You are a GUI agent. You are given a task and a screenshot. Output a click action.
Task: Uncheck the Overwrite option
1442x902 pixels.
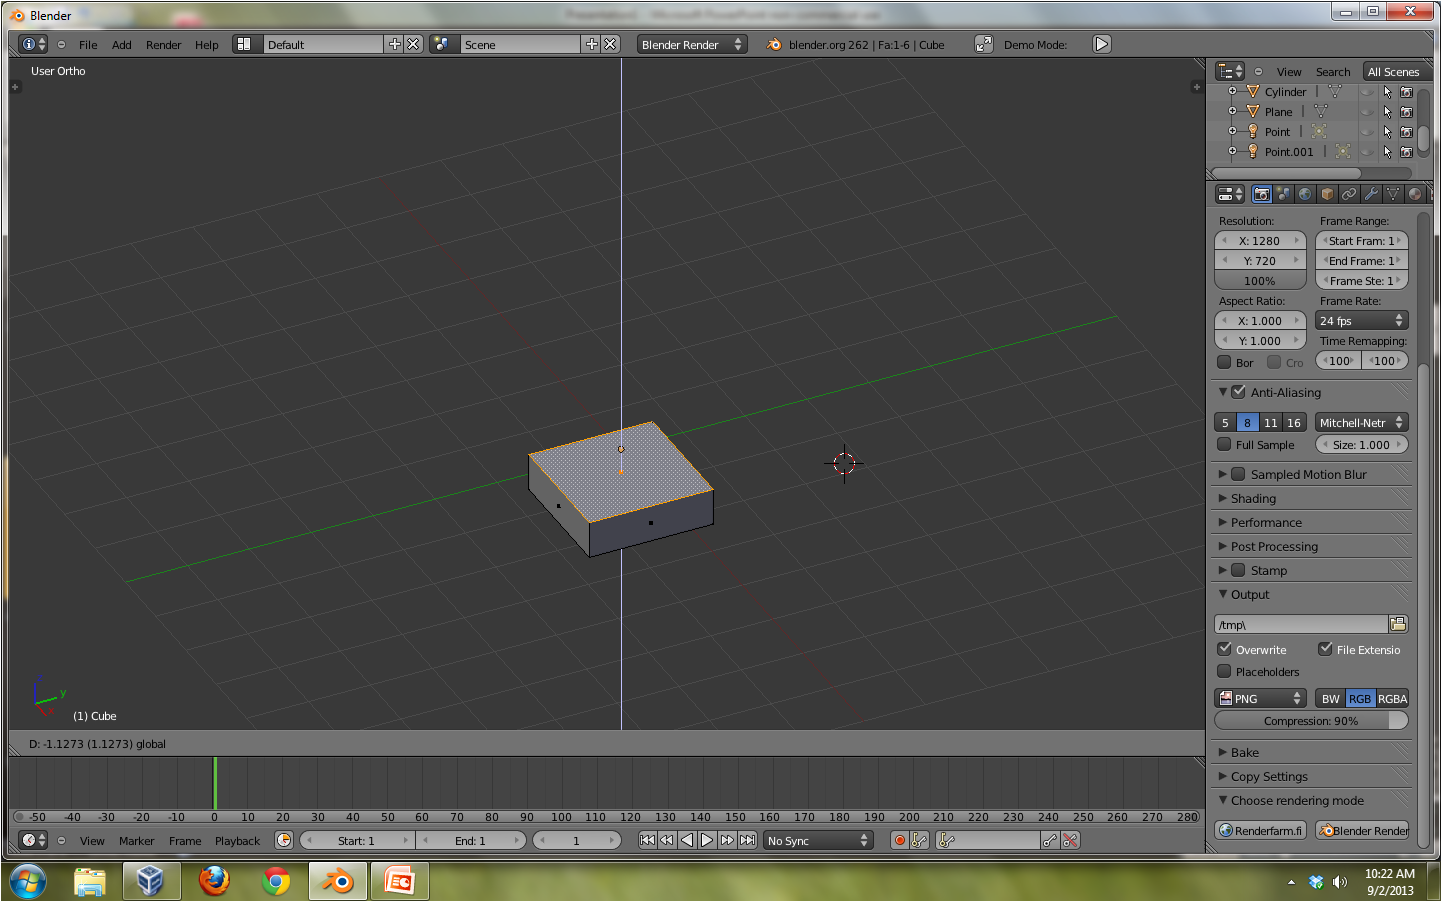coord(1224,649)
